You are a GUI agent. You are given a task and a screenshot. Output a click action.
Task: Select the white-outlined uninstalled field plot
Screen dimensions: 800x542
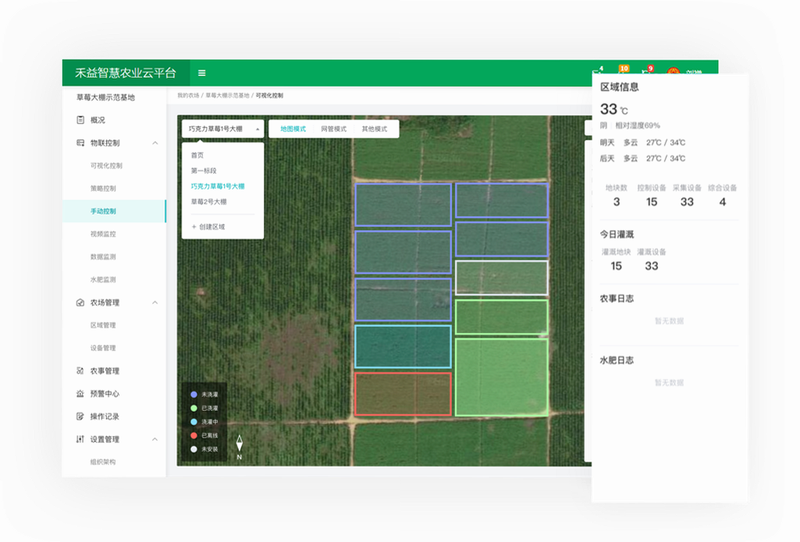(502, 278)
